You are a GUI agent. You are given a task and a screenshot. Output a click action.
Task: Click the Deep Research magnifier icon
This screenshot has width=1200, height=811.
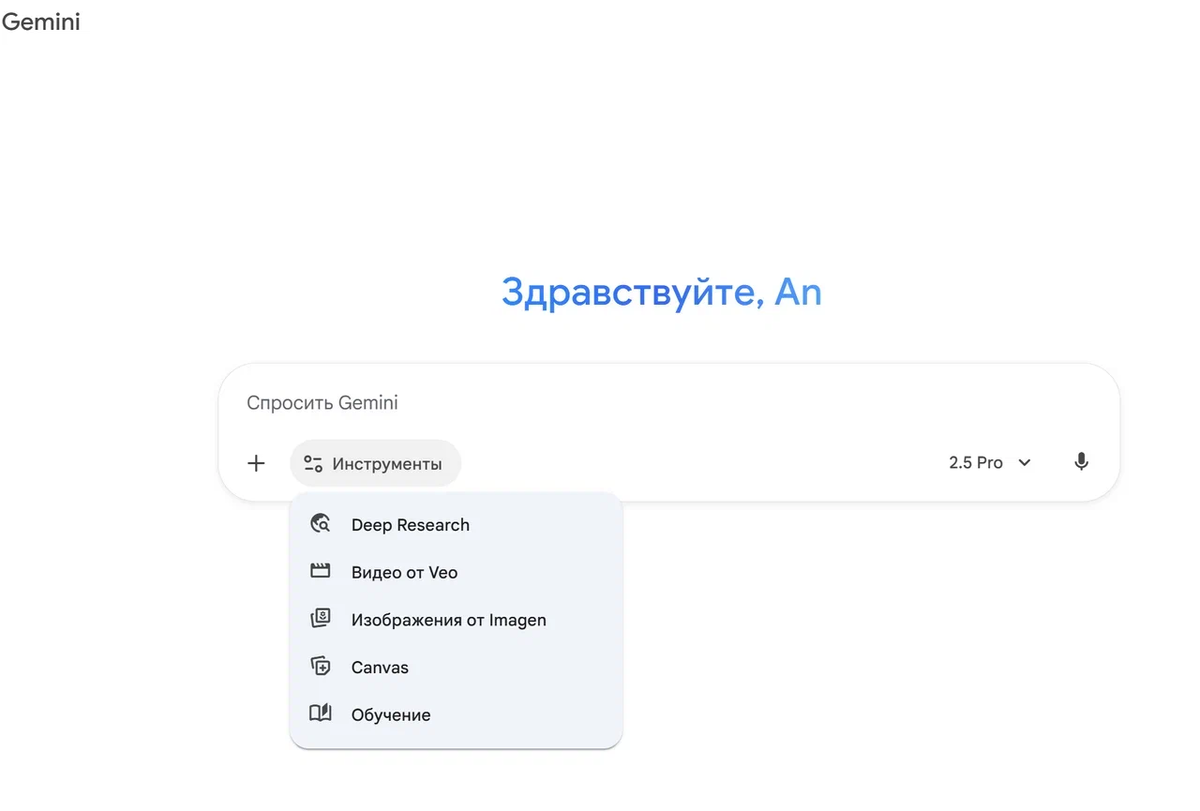pyautogui.click(x=320, y=524)
